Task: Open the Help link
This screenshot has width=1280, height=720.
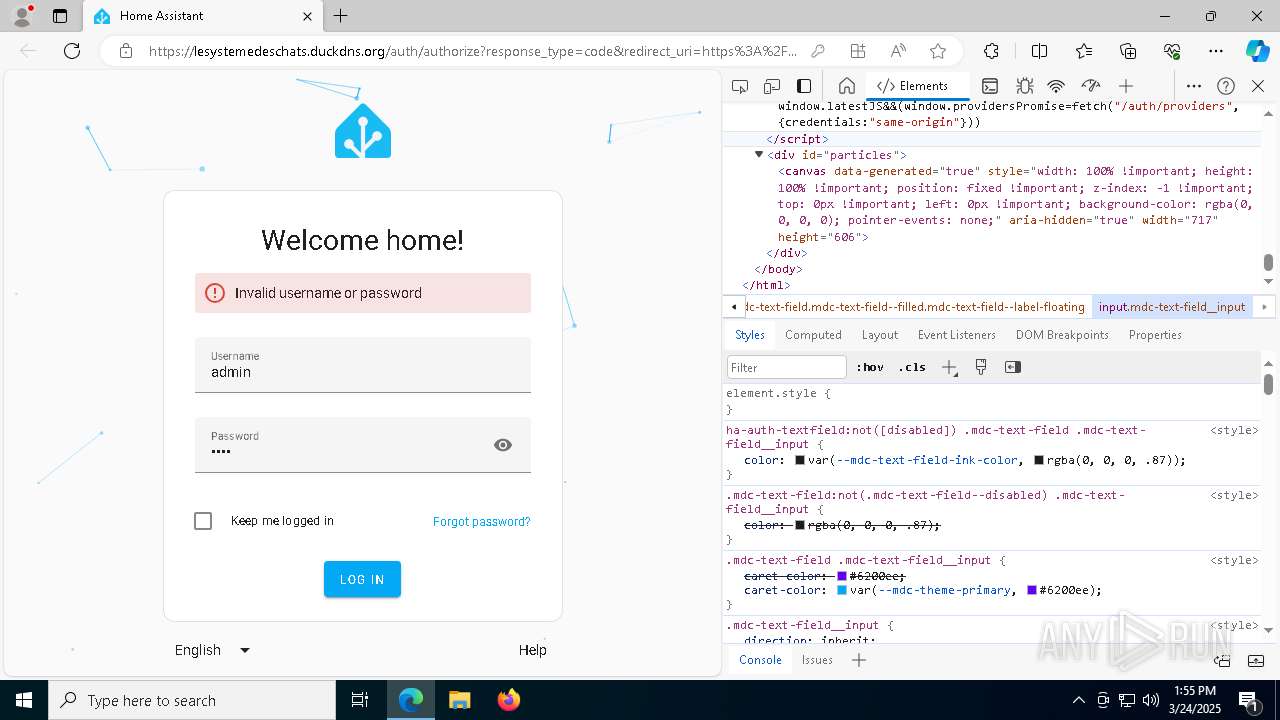Action: pyautogui.click(x=533, y=650)
